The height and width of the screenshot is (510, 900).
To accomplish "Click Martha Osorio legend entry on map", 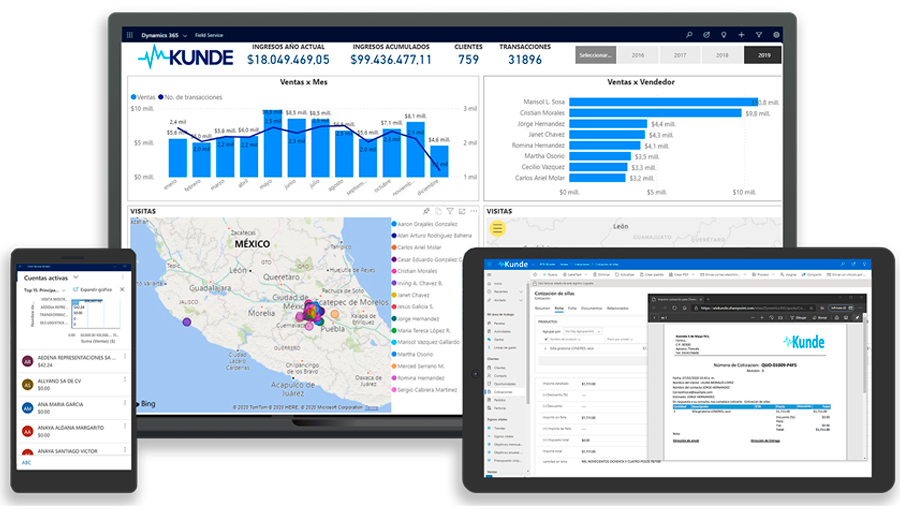I will (412, 354).
